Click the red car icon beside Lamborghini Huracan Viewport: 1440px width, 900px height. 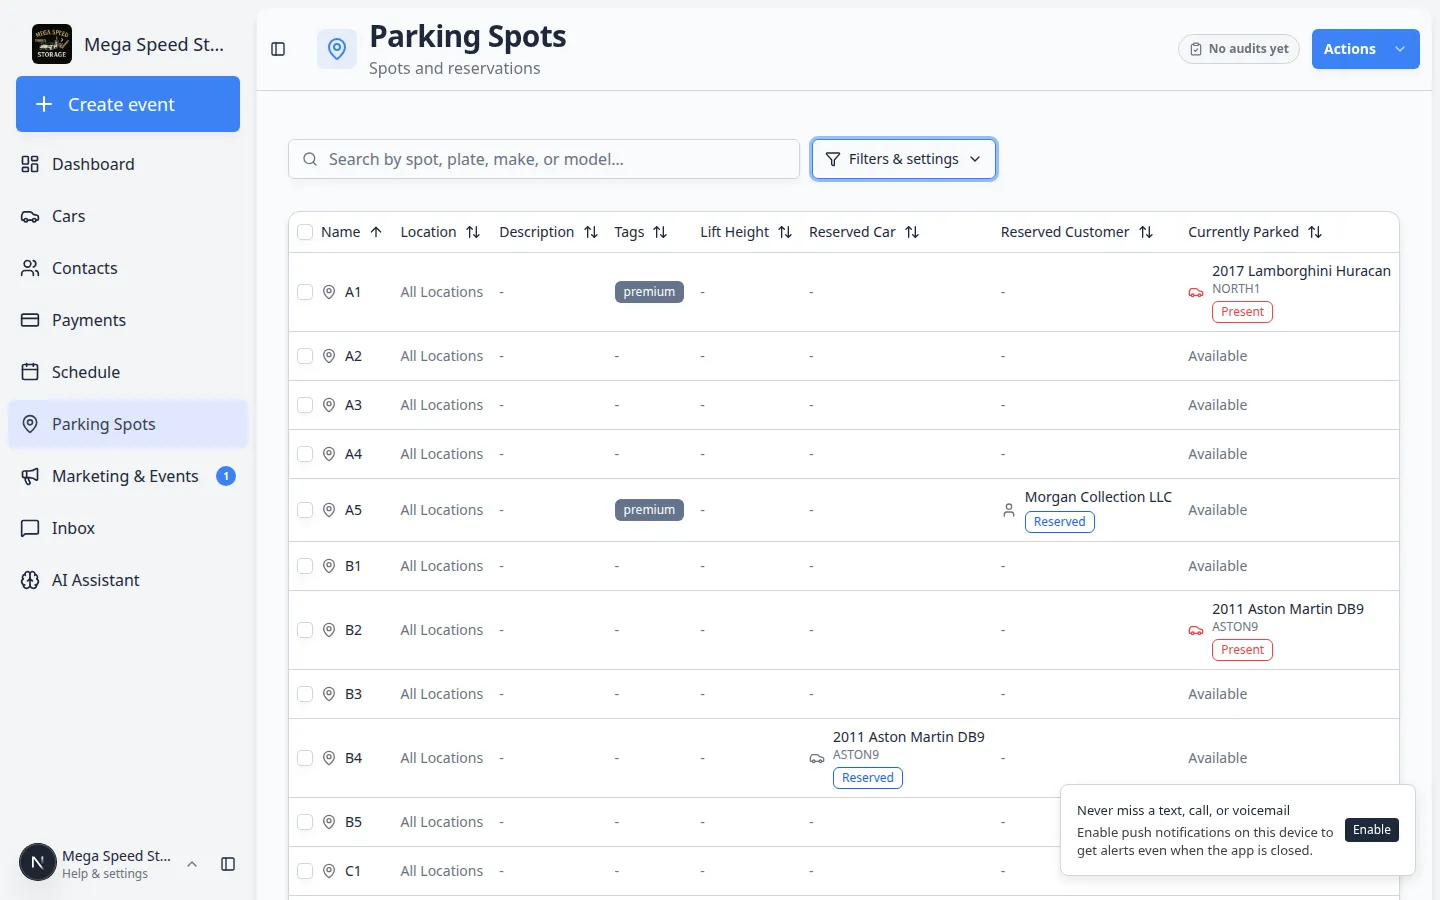coord(1196,292)
